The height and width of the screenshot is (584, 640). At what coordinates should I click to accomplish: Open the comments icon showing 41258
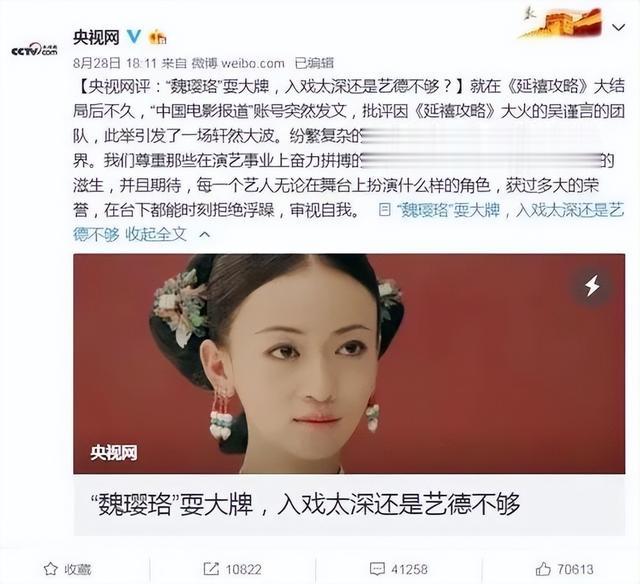tap(398, 569)
